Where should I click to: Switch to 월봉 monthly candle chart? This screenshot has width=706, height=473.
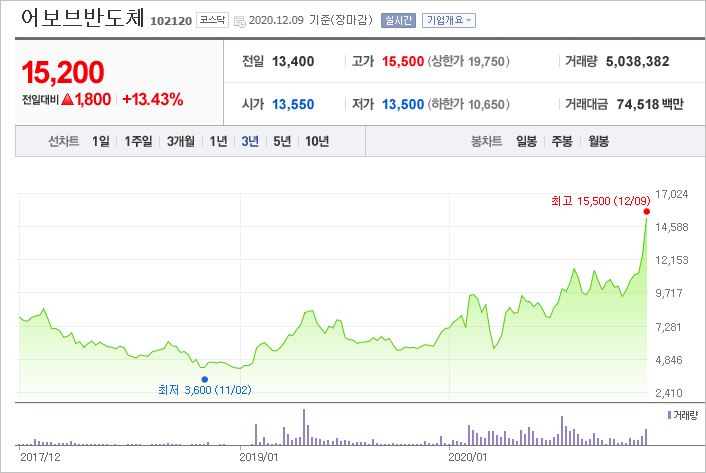(598, 141)
